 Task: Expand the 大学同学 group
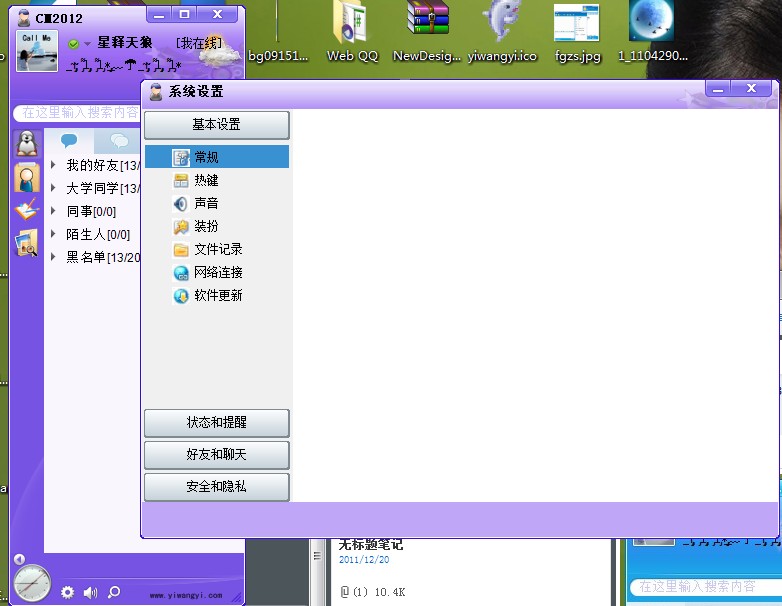[x=53, y=188]
